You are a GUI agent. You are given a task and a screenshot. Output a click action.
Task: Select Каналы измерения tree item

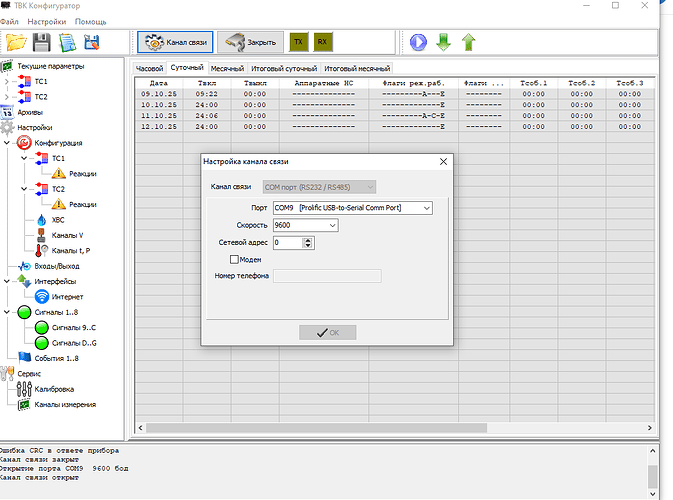click(x=65, y=405)
